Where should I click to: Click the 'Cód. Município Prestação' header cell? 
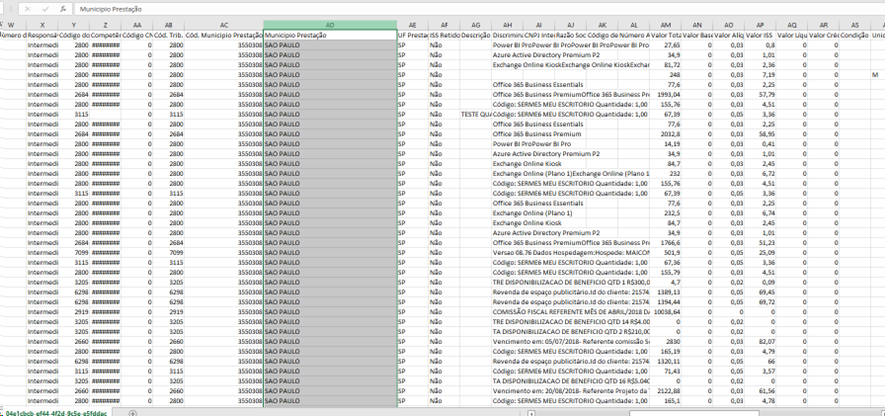[224, 35]
